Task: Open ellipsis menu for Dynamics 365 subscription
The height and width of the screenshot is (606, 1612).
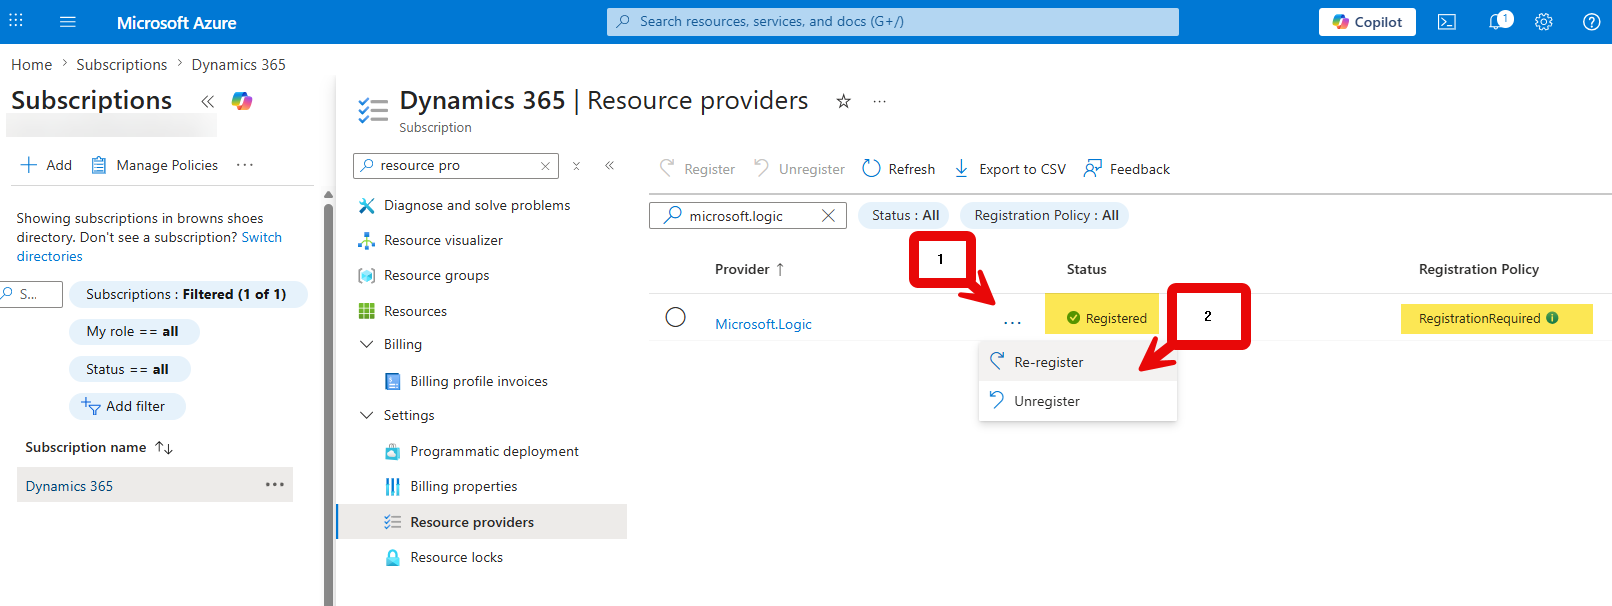Action: (x=274, y=485)
